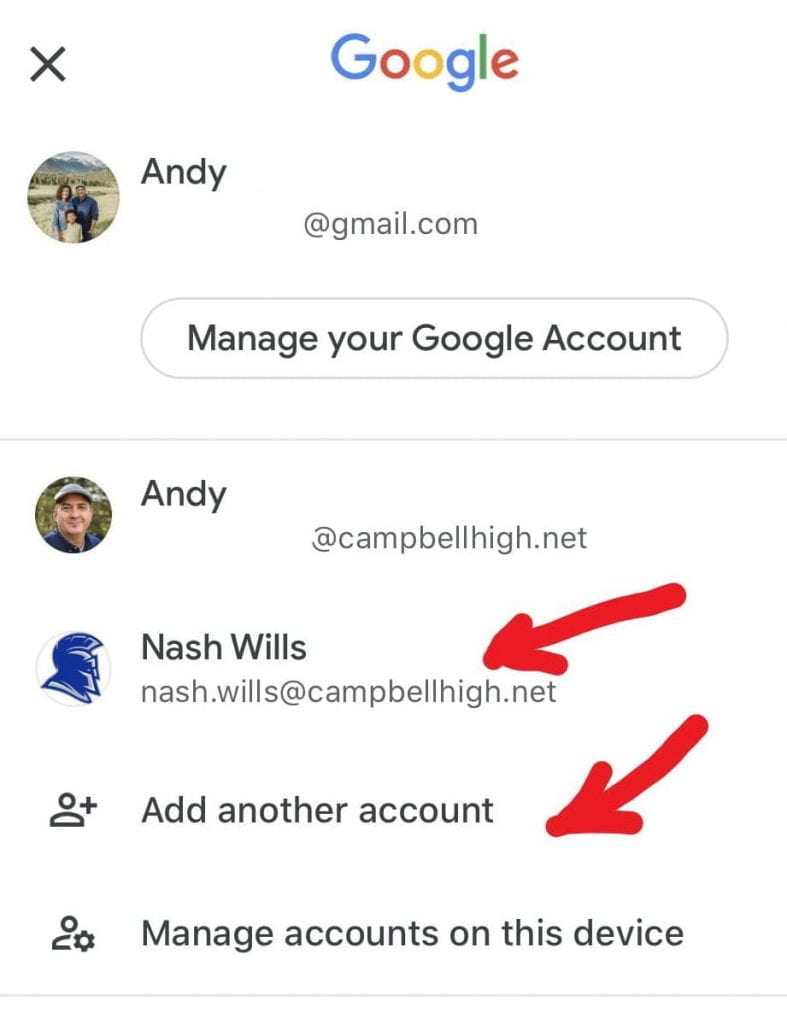Click the colorful Google logo
The height and width of the screenshot is (1024, 787).
point(425,62)
